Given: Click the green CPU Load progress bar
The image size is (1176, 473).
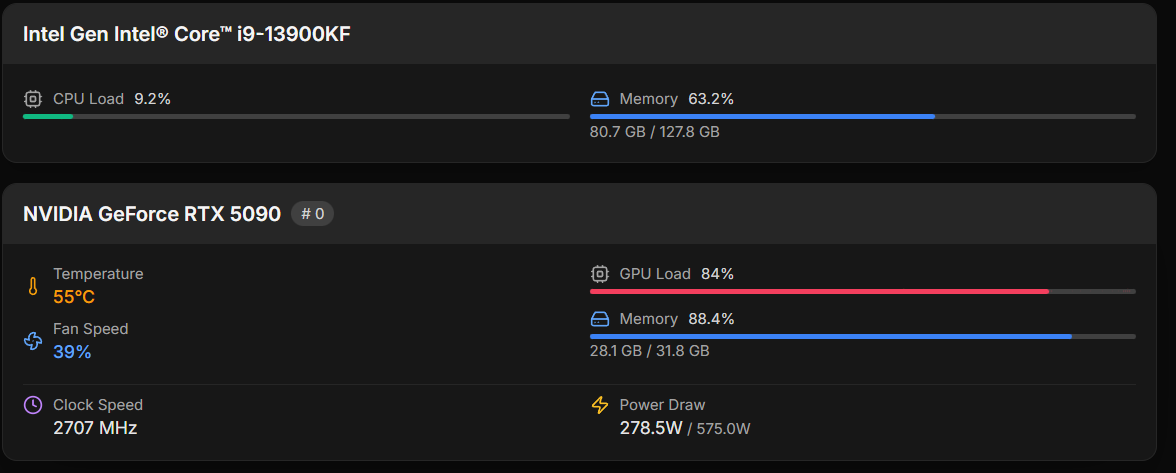Looking at the screenshot, I should coord(48,116).
